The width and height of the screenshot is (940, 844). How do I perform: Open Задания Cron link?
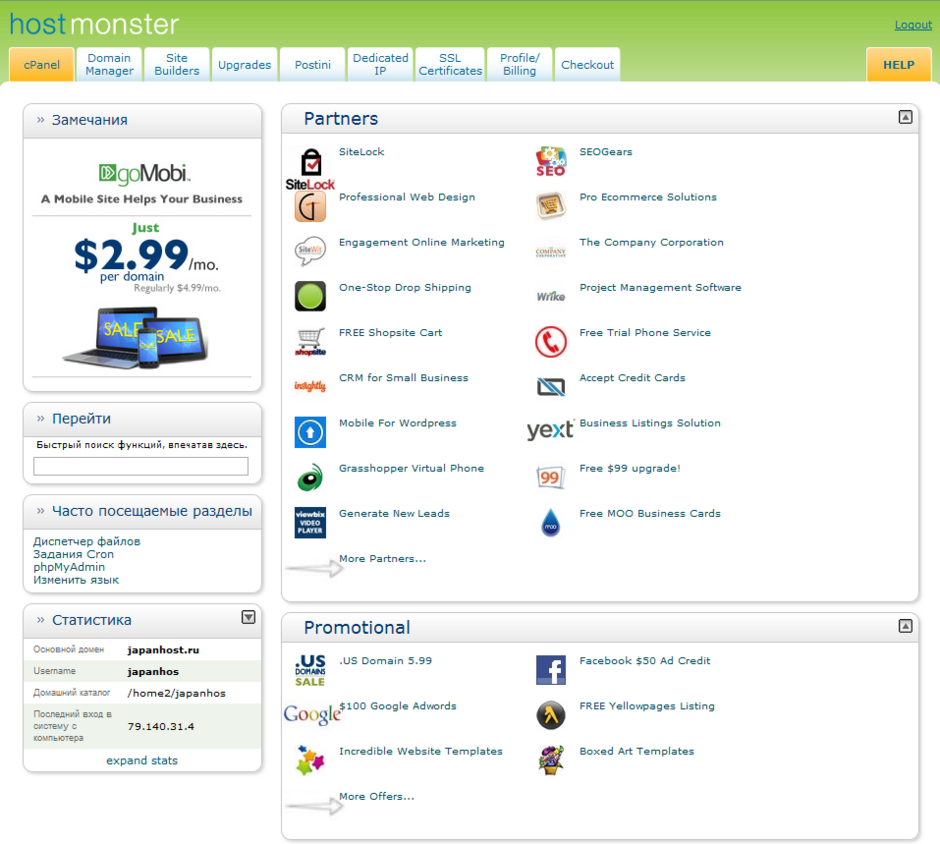(x=74, y=554)
